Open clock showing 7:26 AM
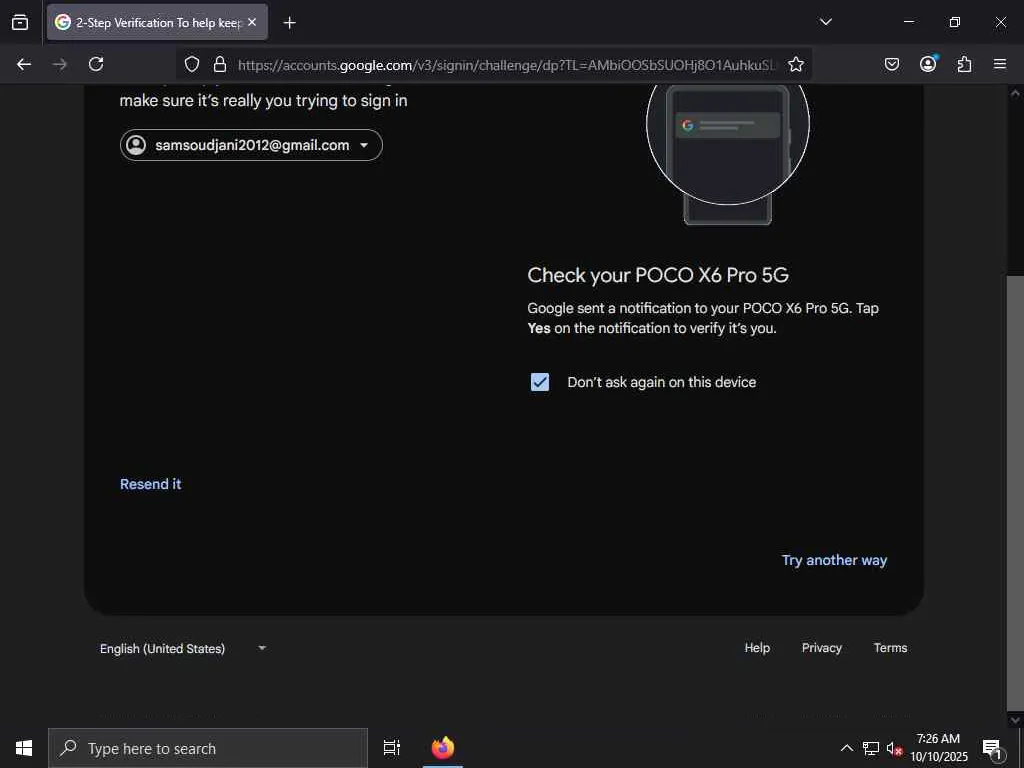The width and height of the screenshot is (1024, 768). point(938,748)
